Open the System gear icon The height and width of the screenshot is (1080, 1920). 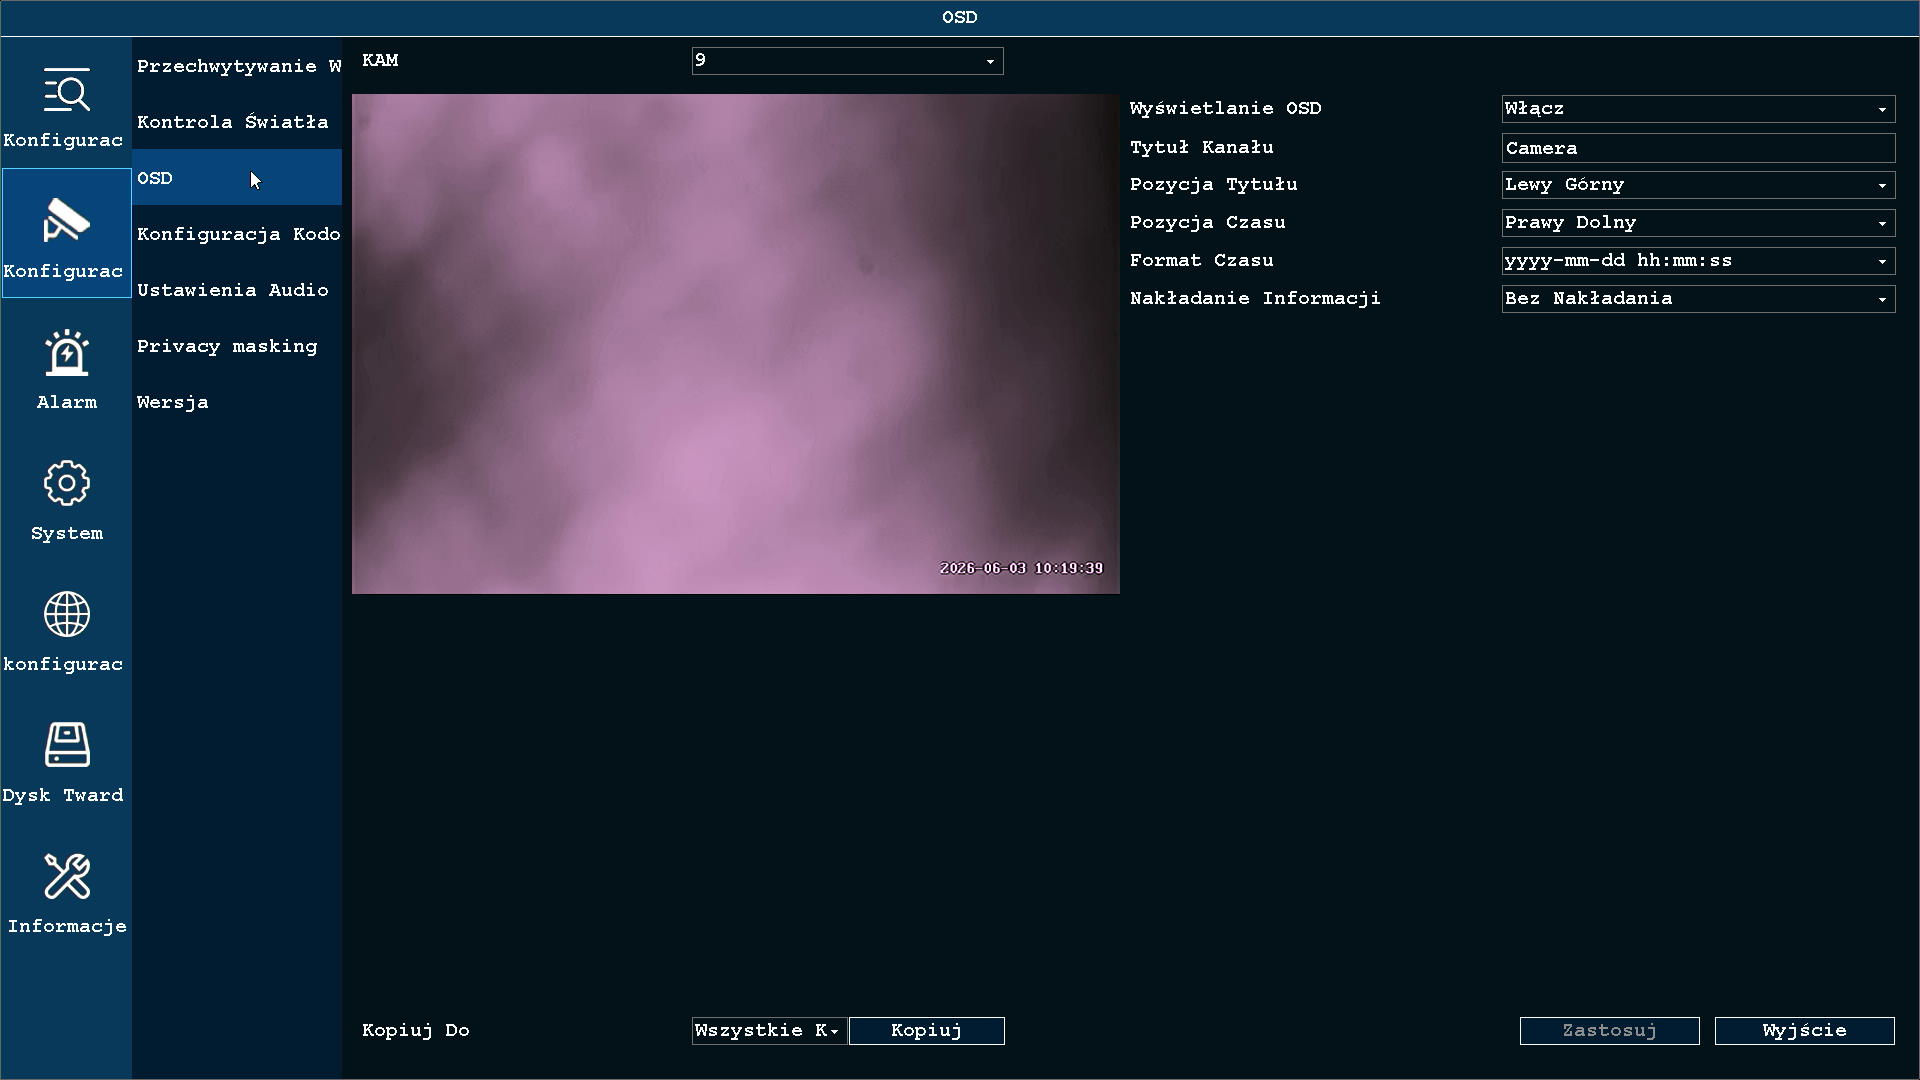click(x=66, y=483)
